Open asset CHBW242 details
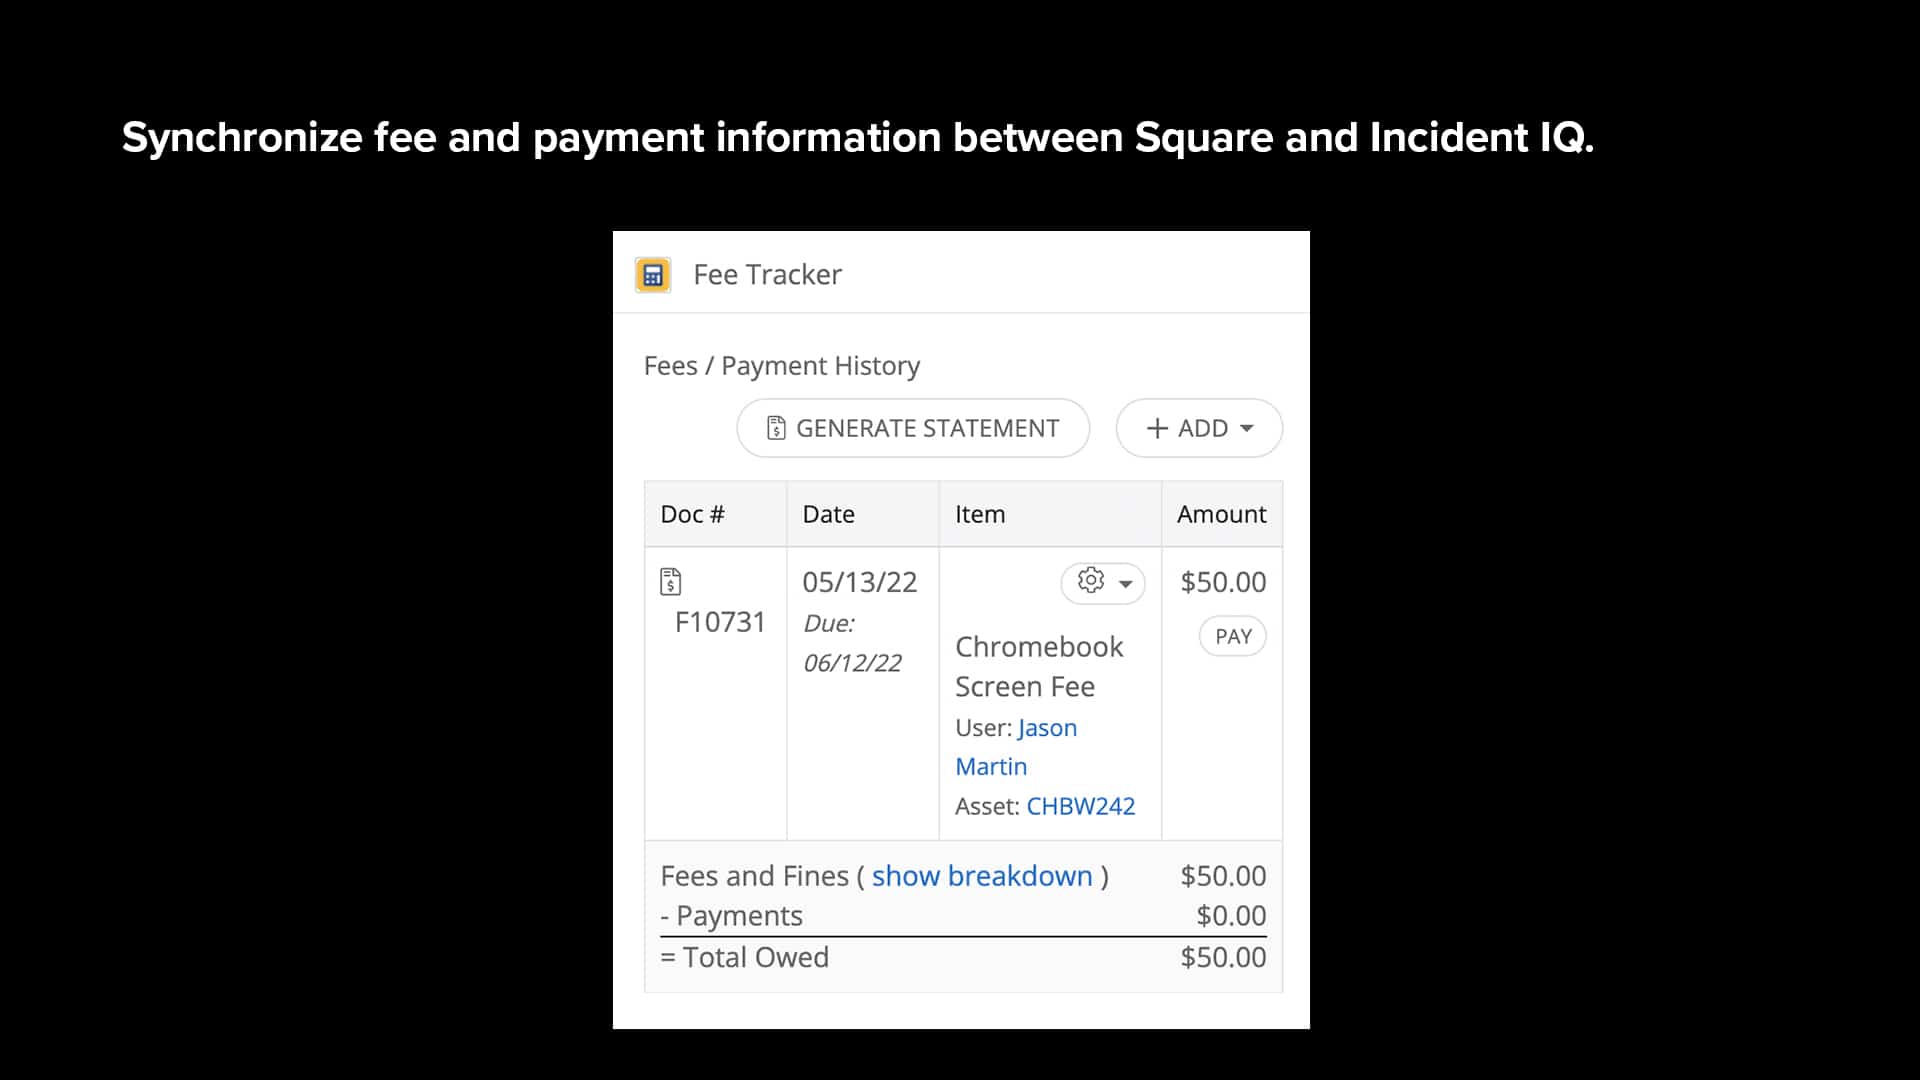Screen dimensions: 1920x1080 click(x=1081, y=806)
